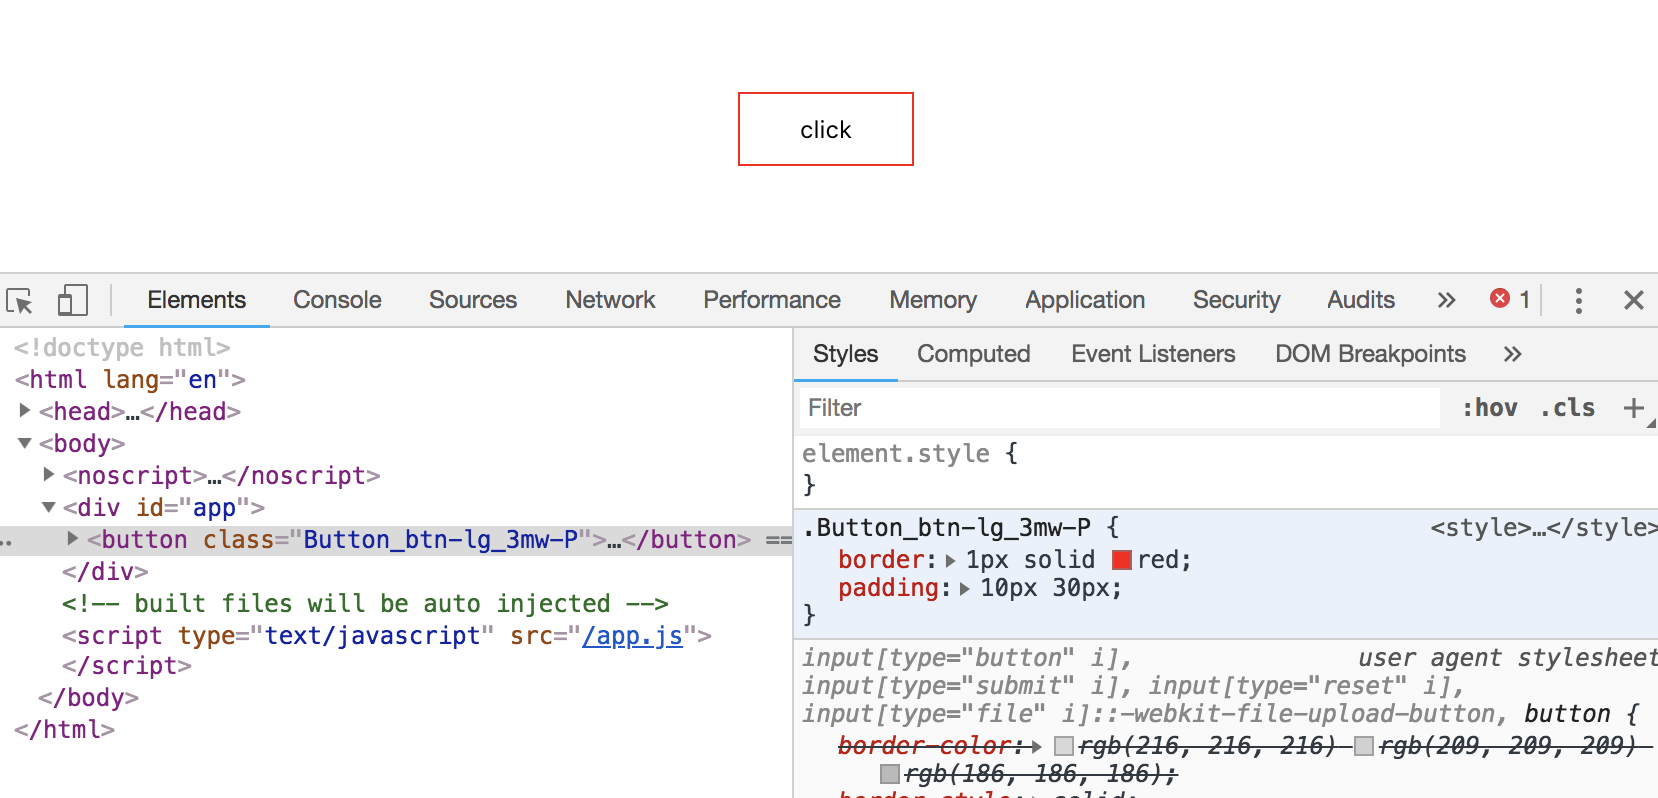Toggle the :hov element state panel
Image resolution: width=1658 pixels, height=798 pixels.
pos(1490,408)
